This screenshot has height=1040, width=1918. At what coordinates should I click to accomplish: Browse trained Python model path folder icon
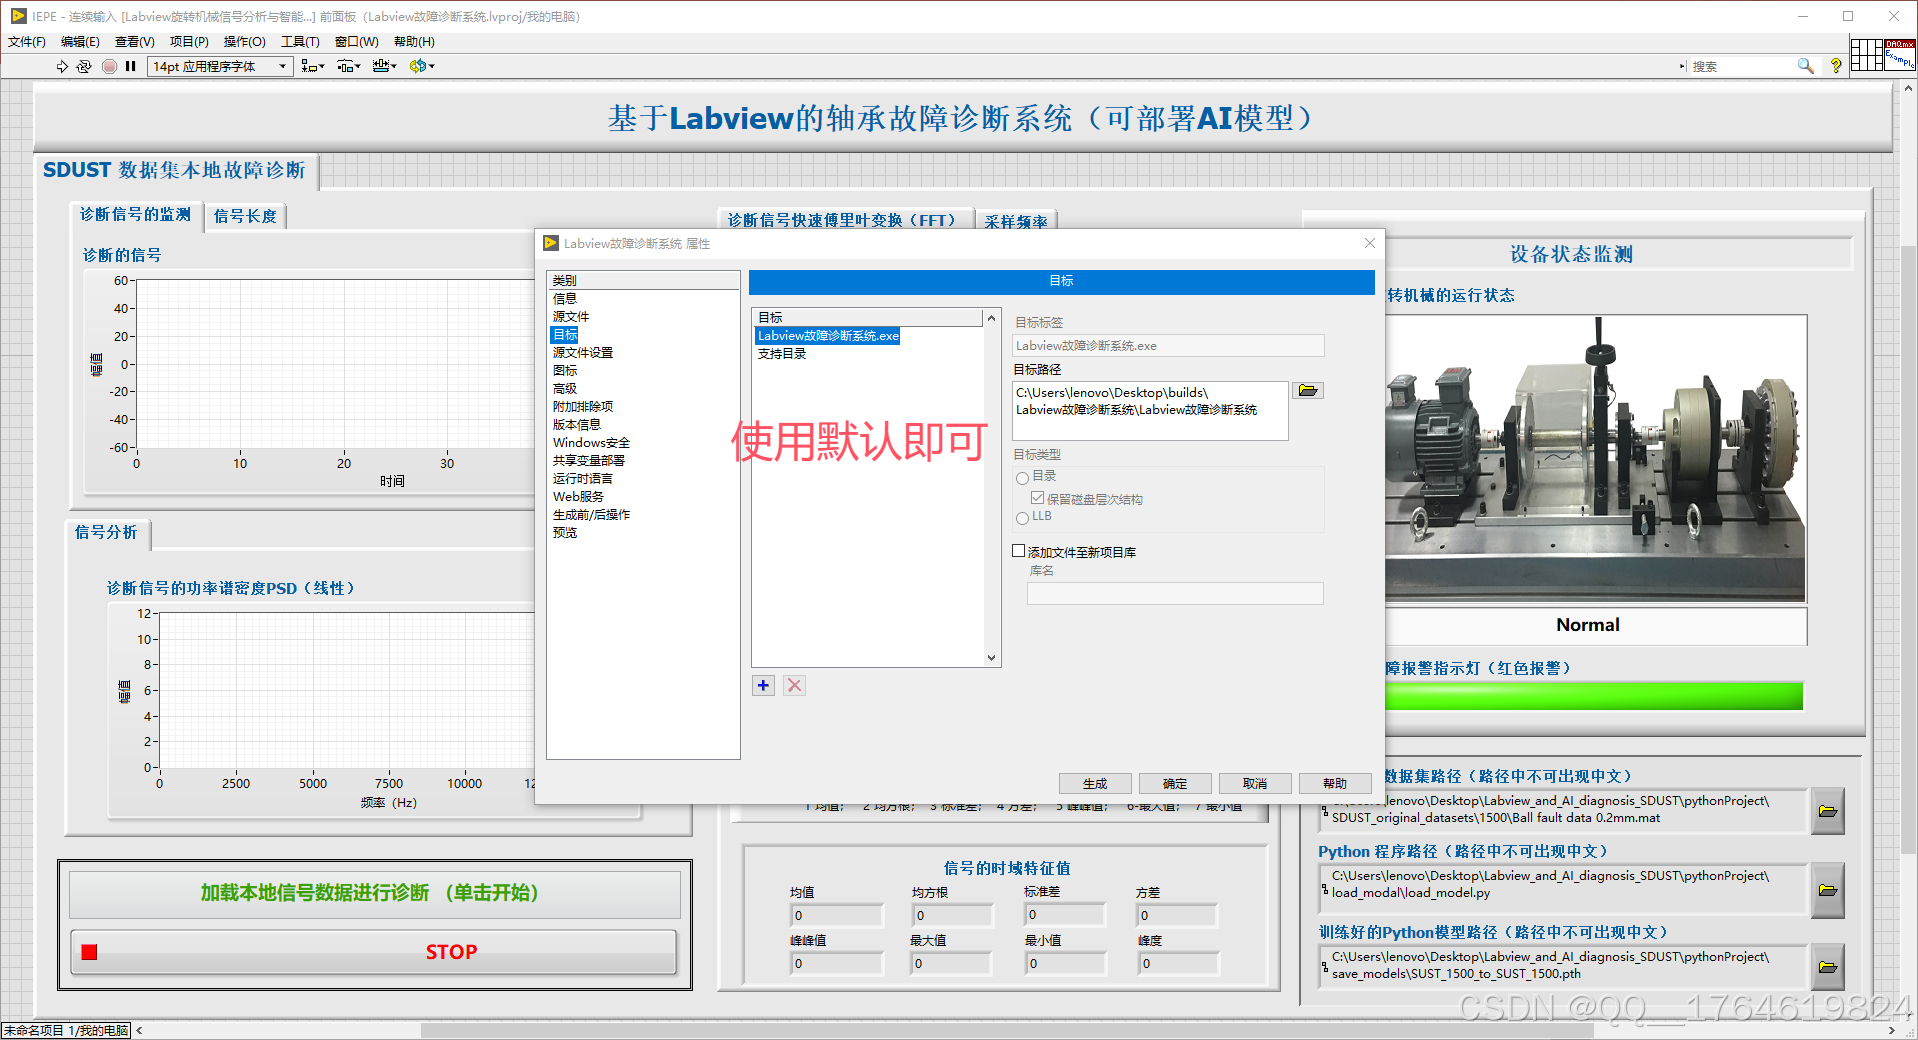[1828, 967]
